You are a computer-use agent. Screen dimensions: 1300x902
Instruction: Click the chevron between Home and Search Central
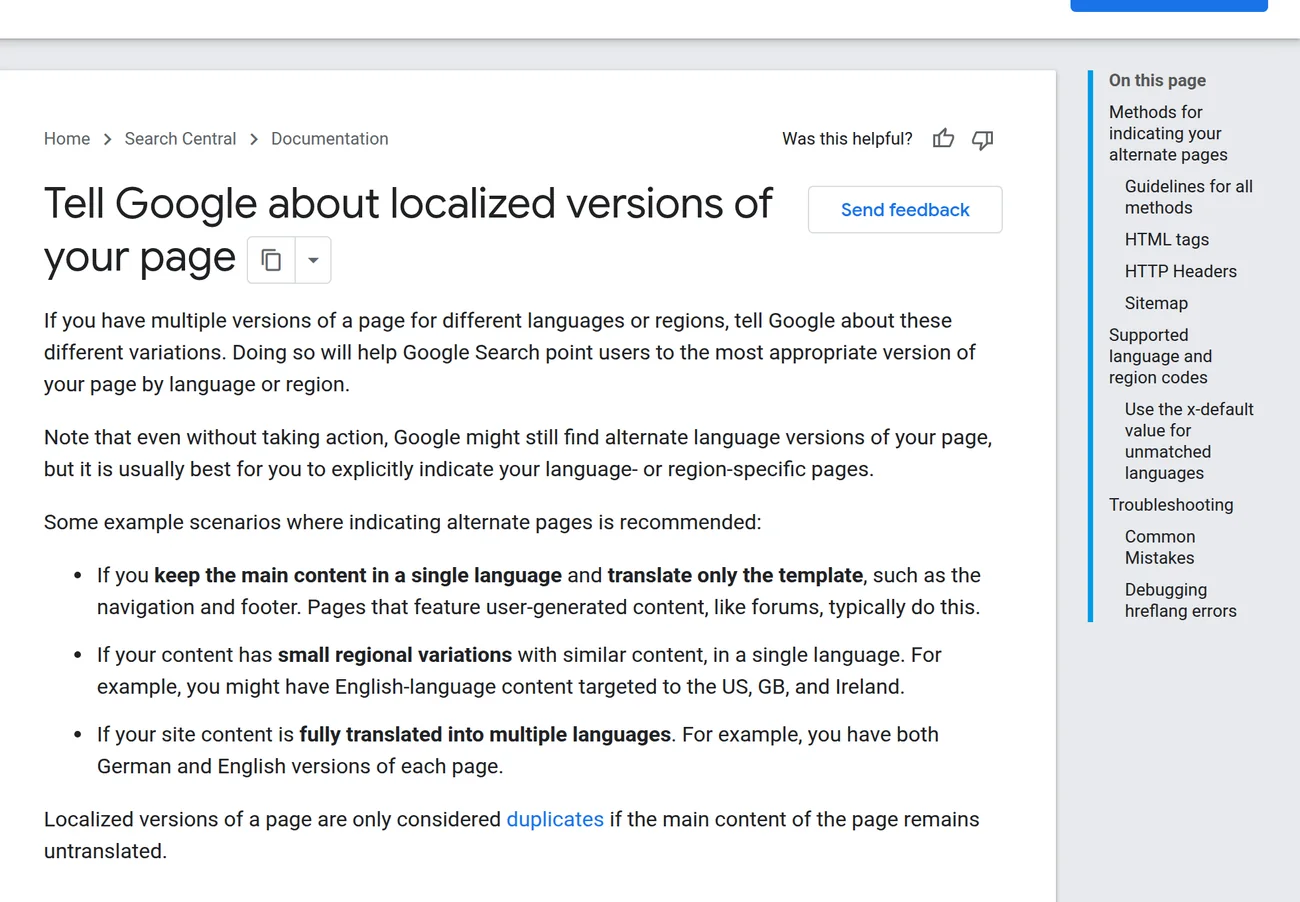[107, 139]
